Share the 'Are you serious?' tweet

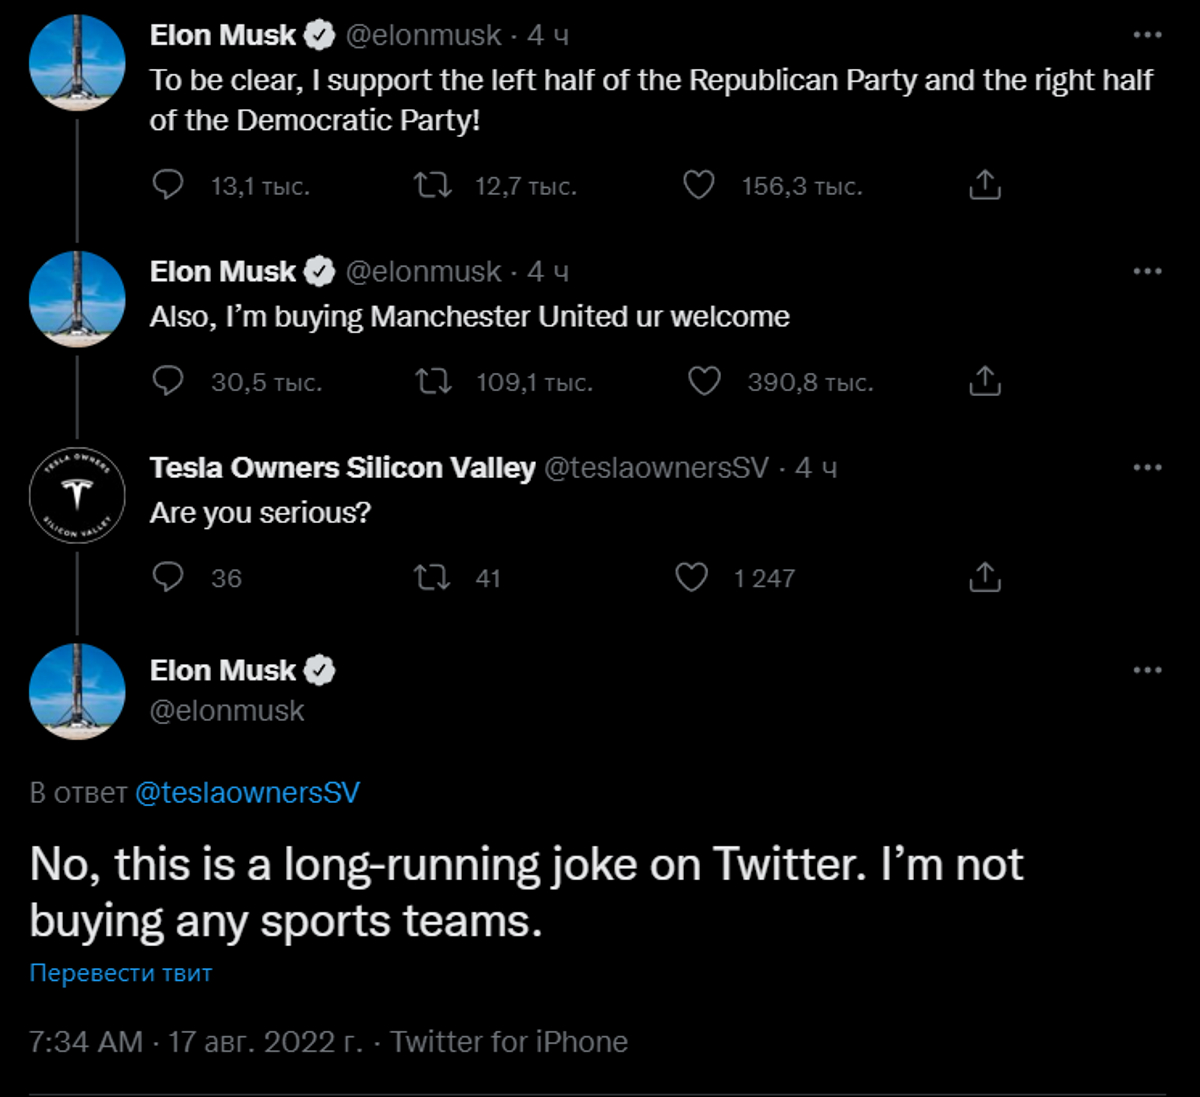(985, 577)
